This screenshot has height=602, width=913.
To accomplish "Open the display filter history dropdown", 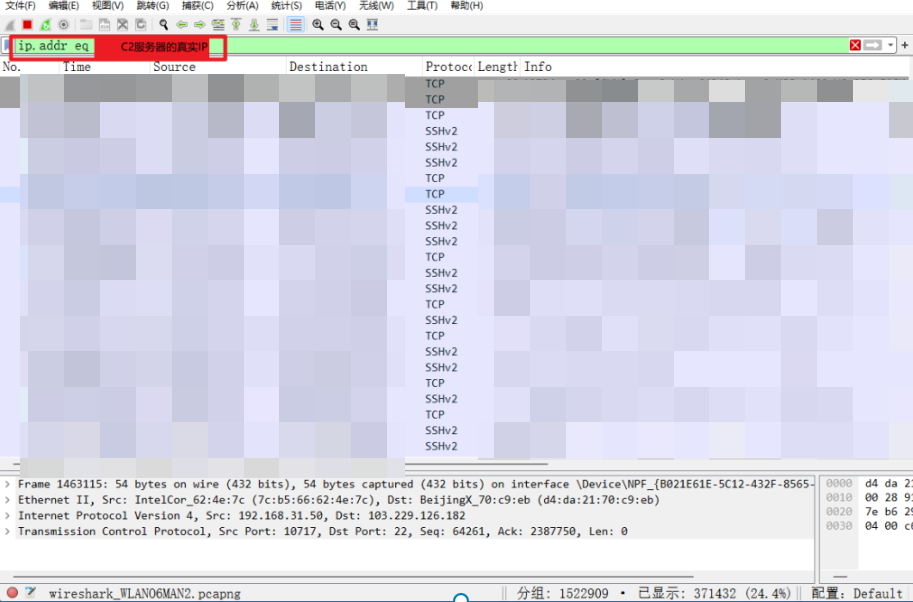I will tap(891, 46).
